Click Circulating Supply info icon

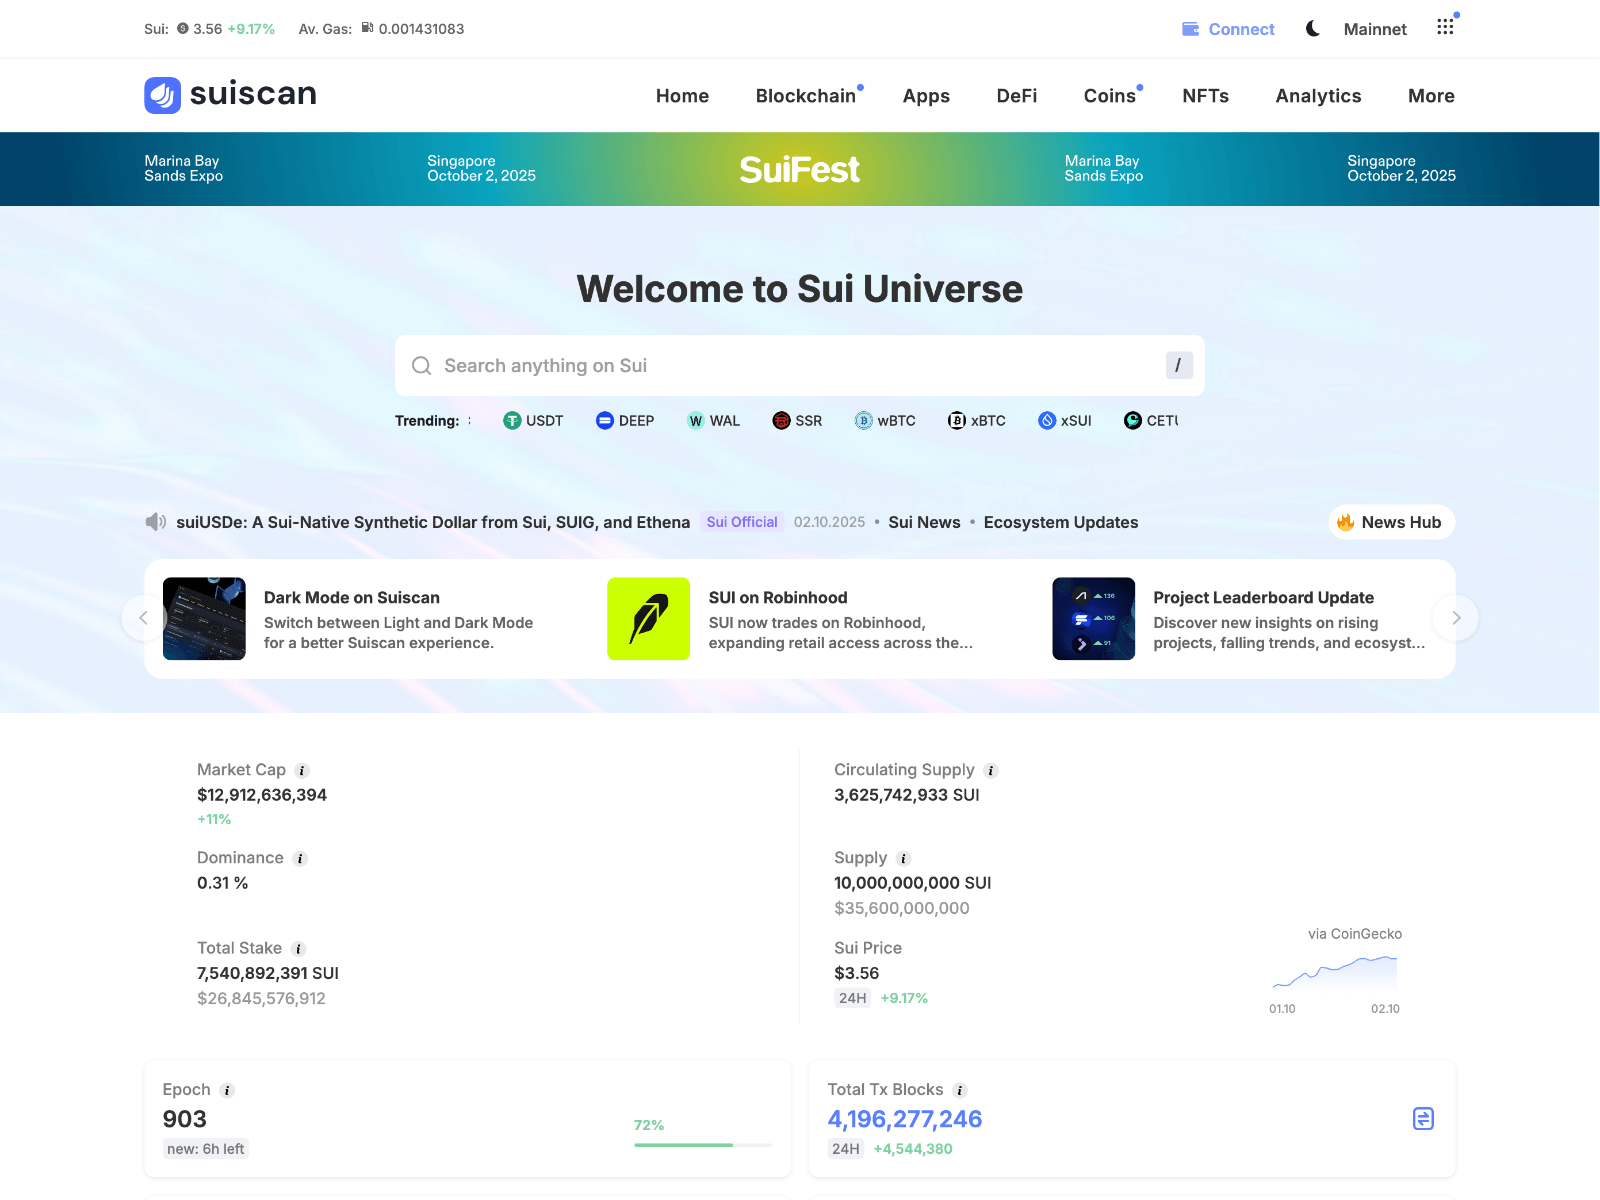click(991, 771)
